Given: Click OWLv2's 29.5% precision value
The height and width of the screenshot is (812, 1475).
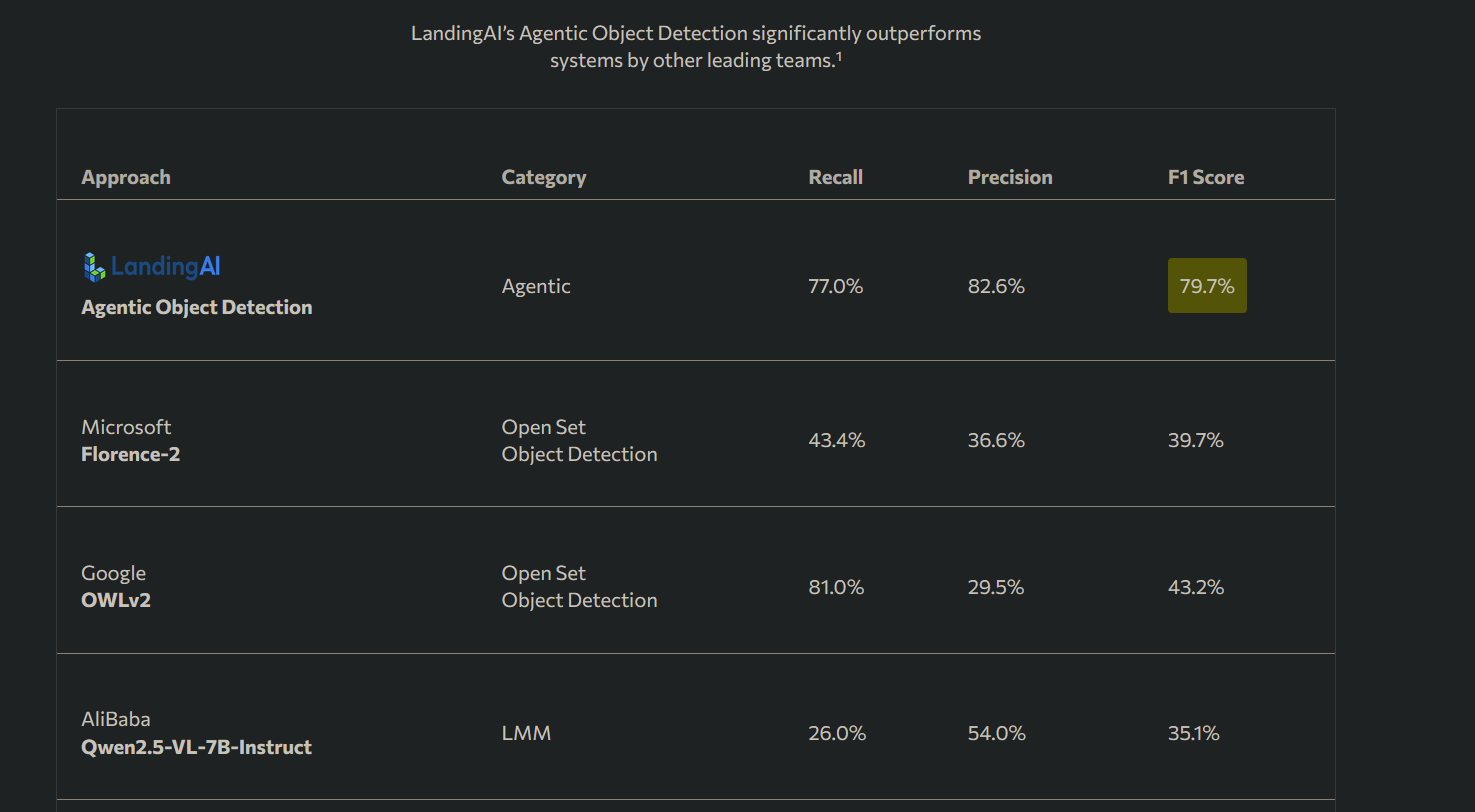Looking at the screenshot, I should [996, 587].
